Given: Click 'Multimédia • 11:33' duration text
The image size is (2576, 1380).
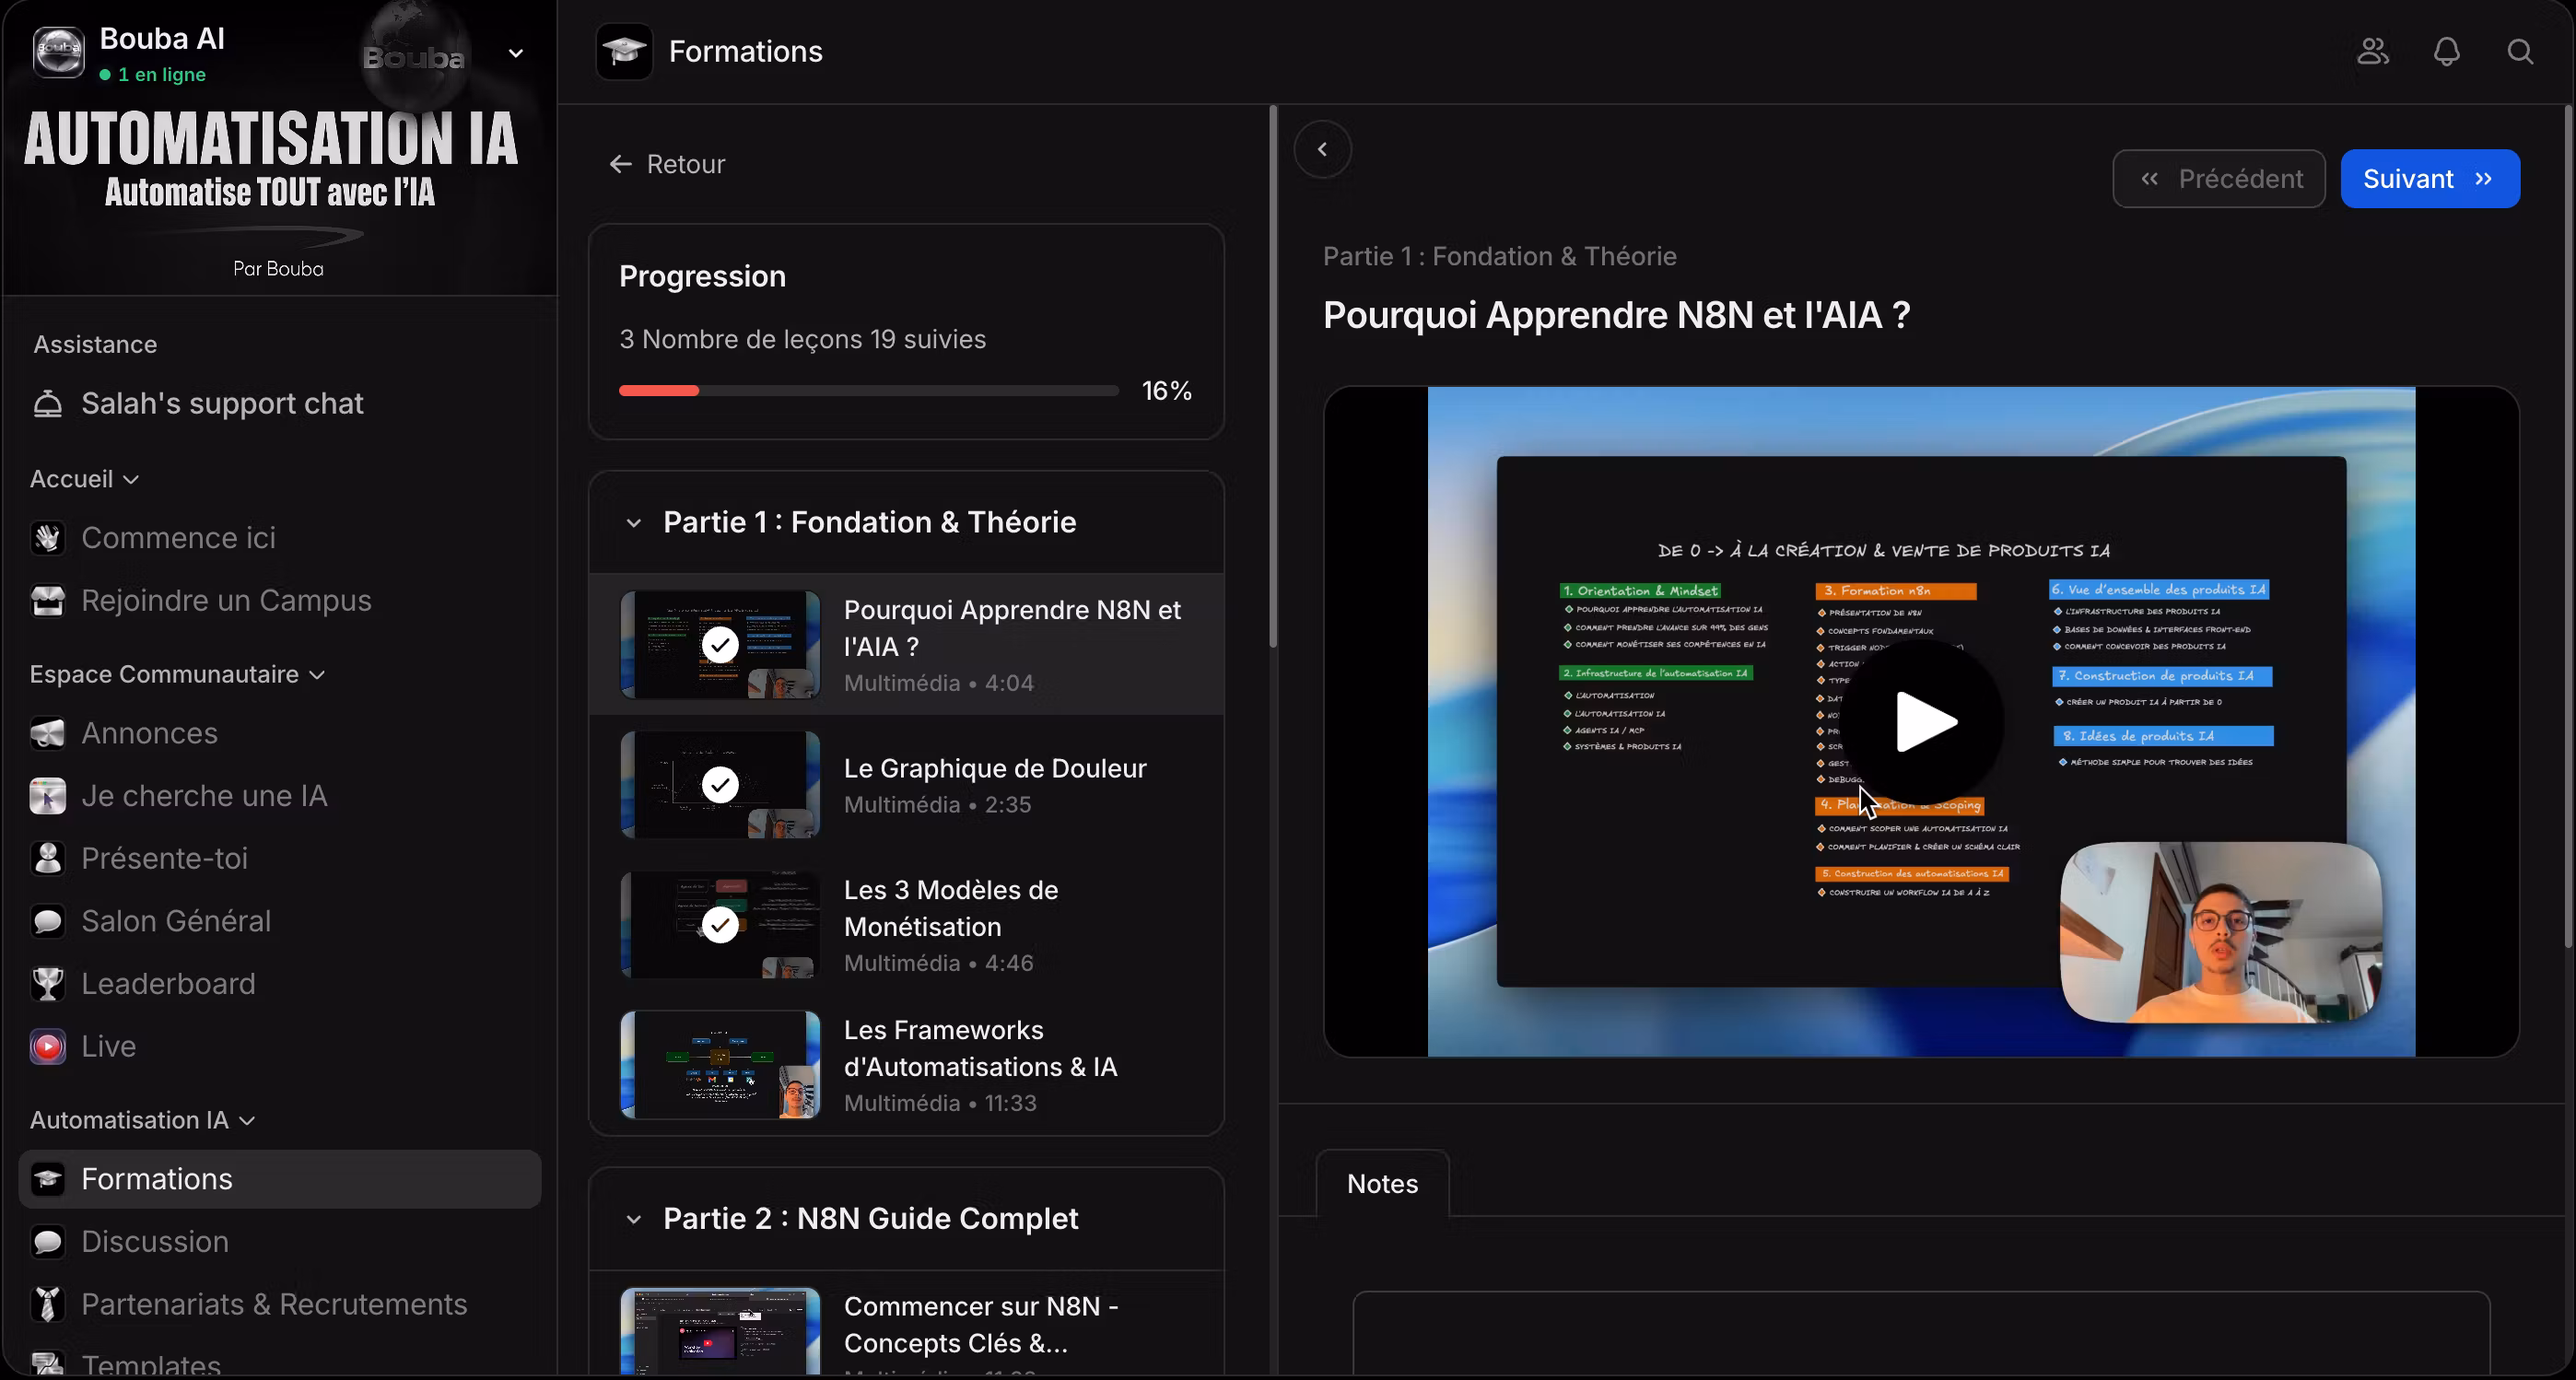Looking at the screenshot, I should (940, 1103).
